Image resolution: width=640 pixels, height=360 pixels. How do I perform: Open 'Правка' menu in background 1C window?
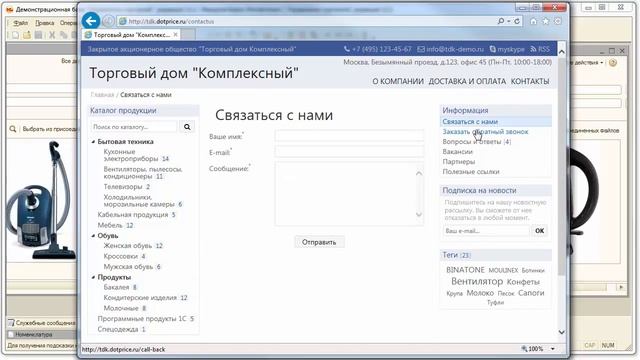pos(44,23)
